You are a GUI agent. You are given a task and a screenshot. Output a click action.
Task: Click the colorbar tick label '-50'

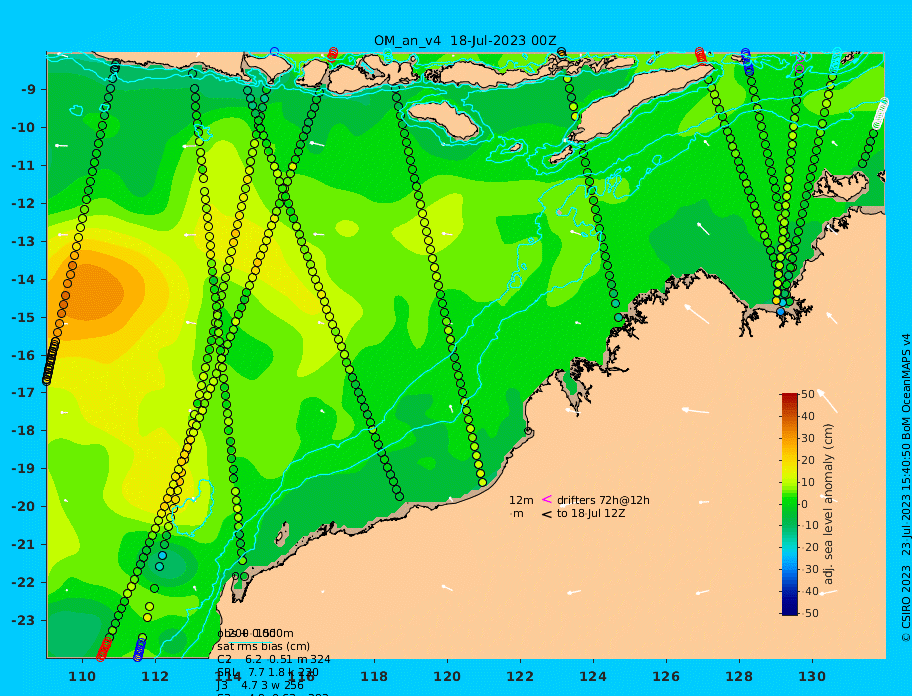click(809, 613)
